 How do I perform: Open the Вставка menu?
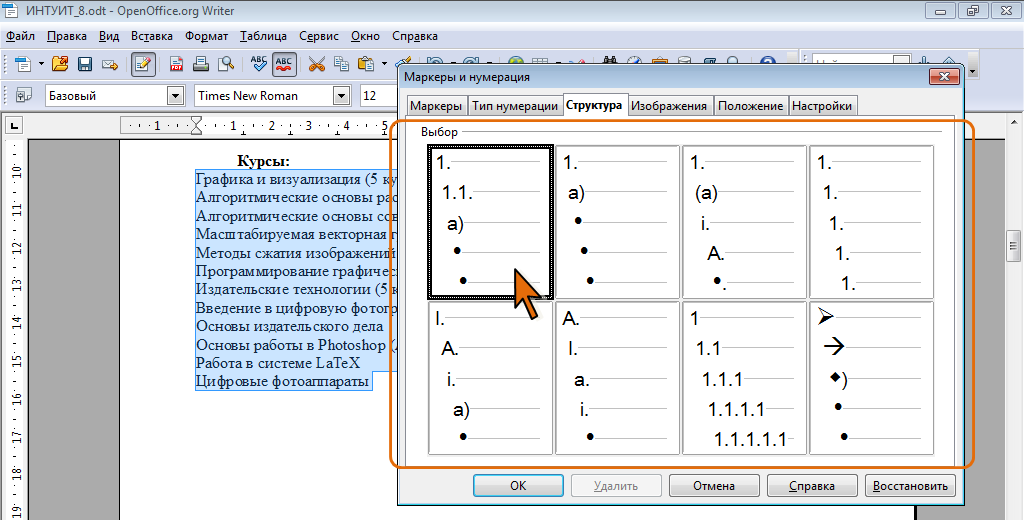click(x=152, y=36)
